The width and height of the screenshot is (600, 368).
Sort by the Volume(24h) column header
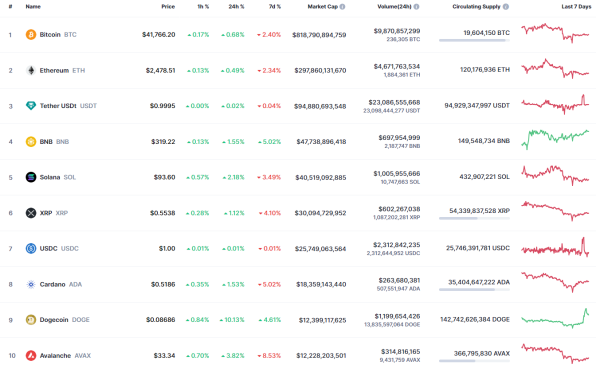click(395, 7)
